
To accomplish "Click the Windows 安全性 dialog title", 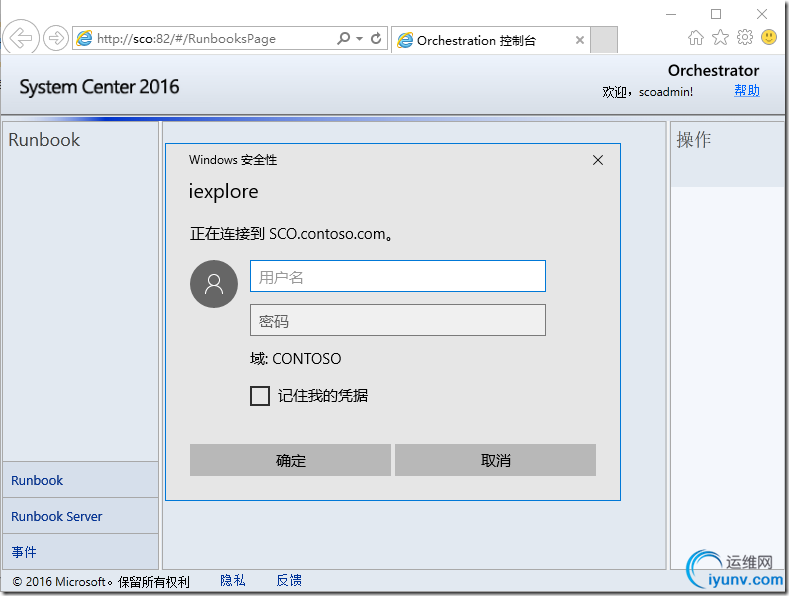I will tap(233, 160).
